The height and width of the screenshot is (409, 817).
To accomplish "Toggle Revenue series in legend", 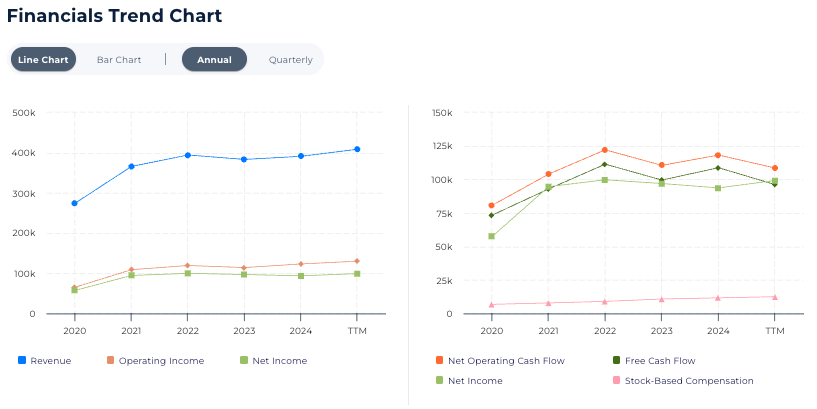I will point(50,361).
